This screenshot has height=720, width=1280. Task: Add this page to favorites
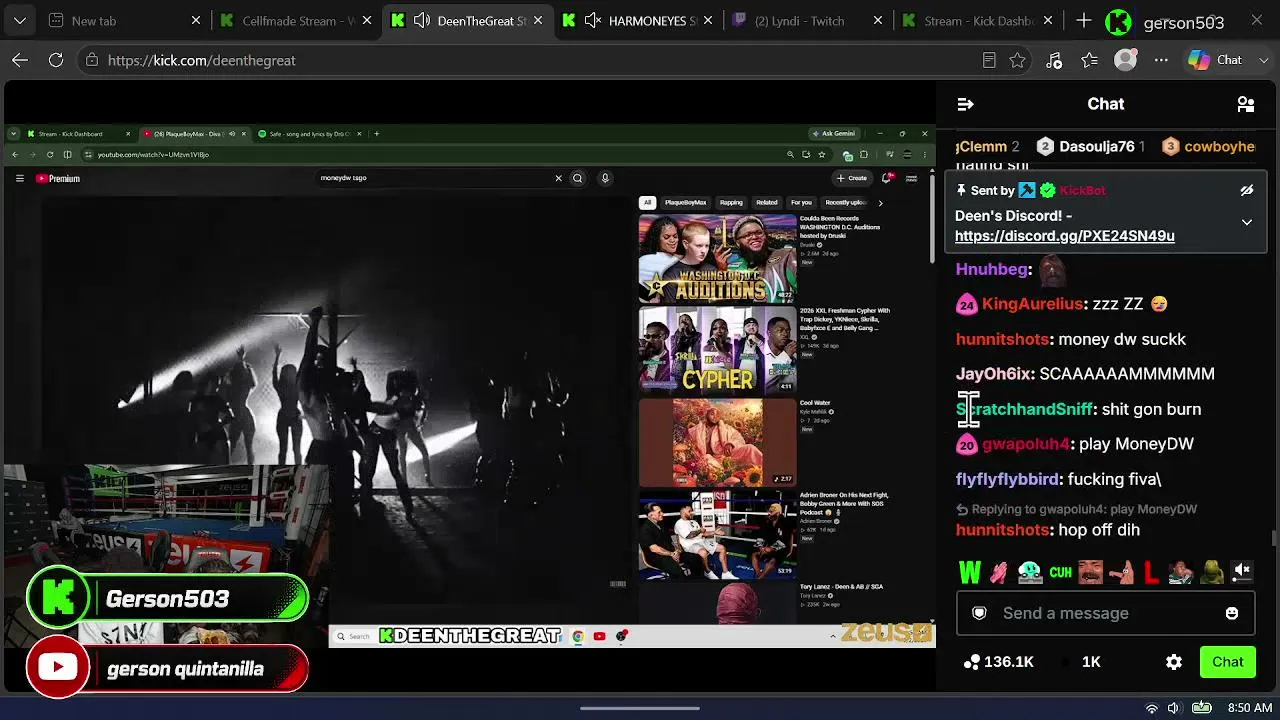point(1017,60)
